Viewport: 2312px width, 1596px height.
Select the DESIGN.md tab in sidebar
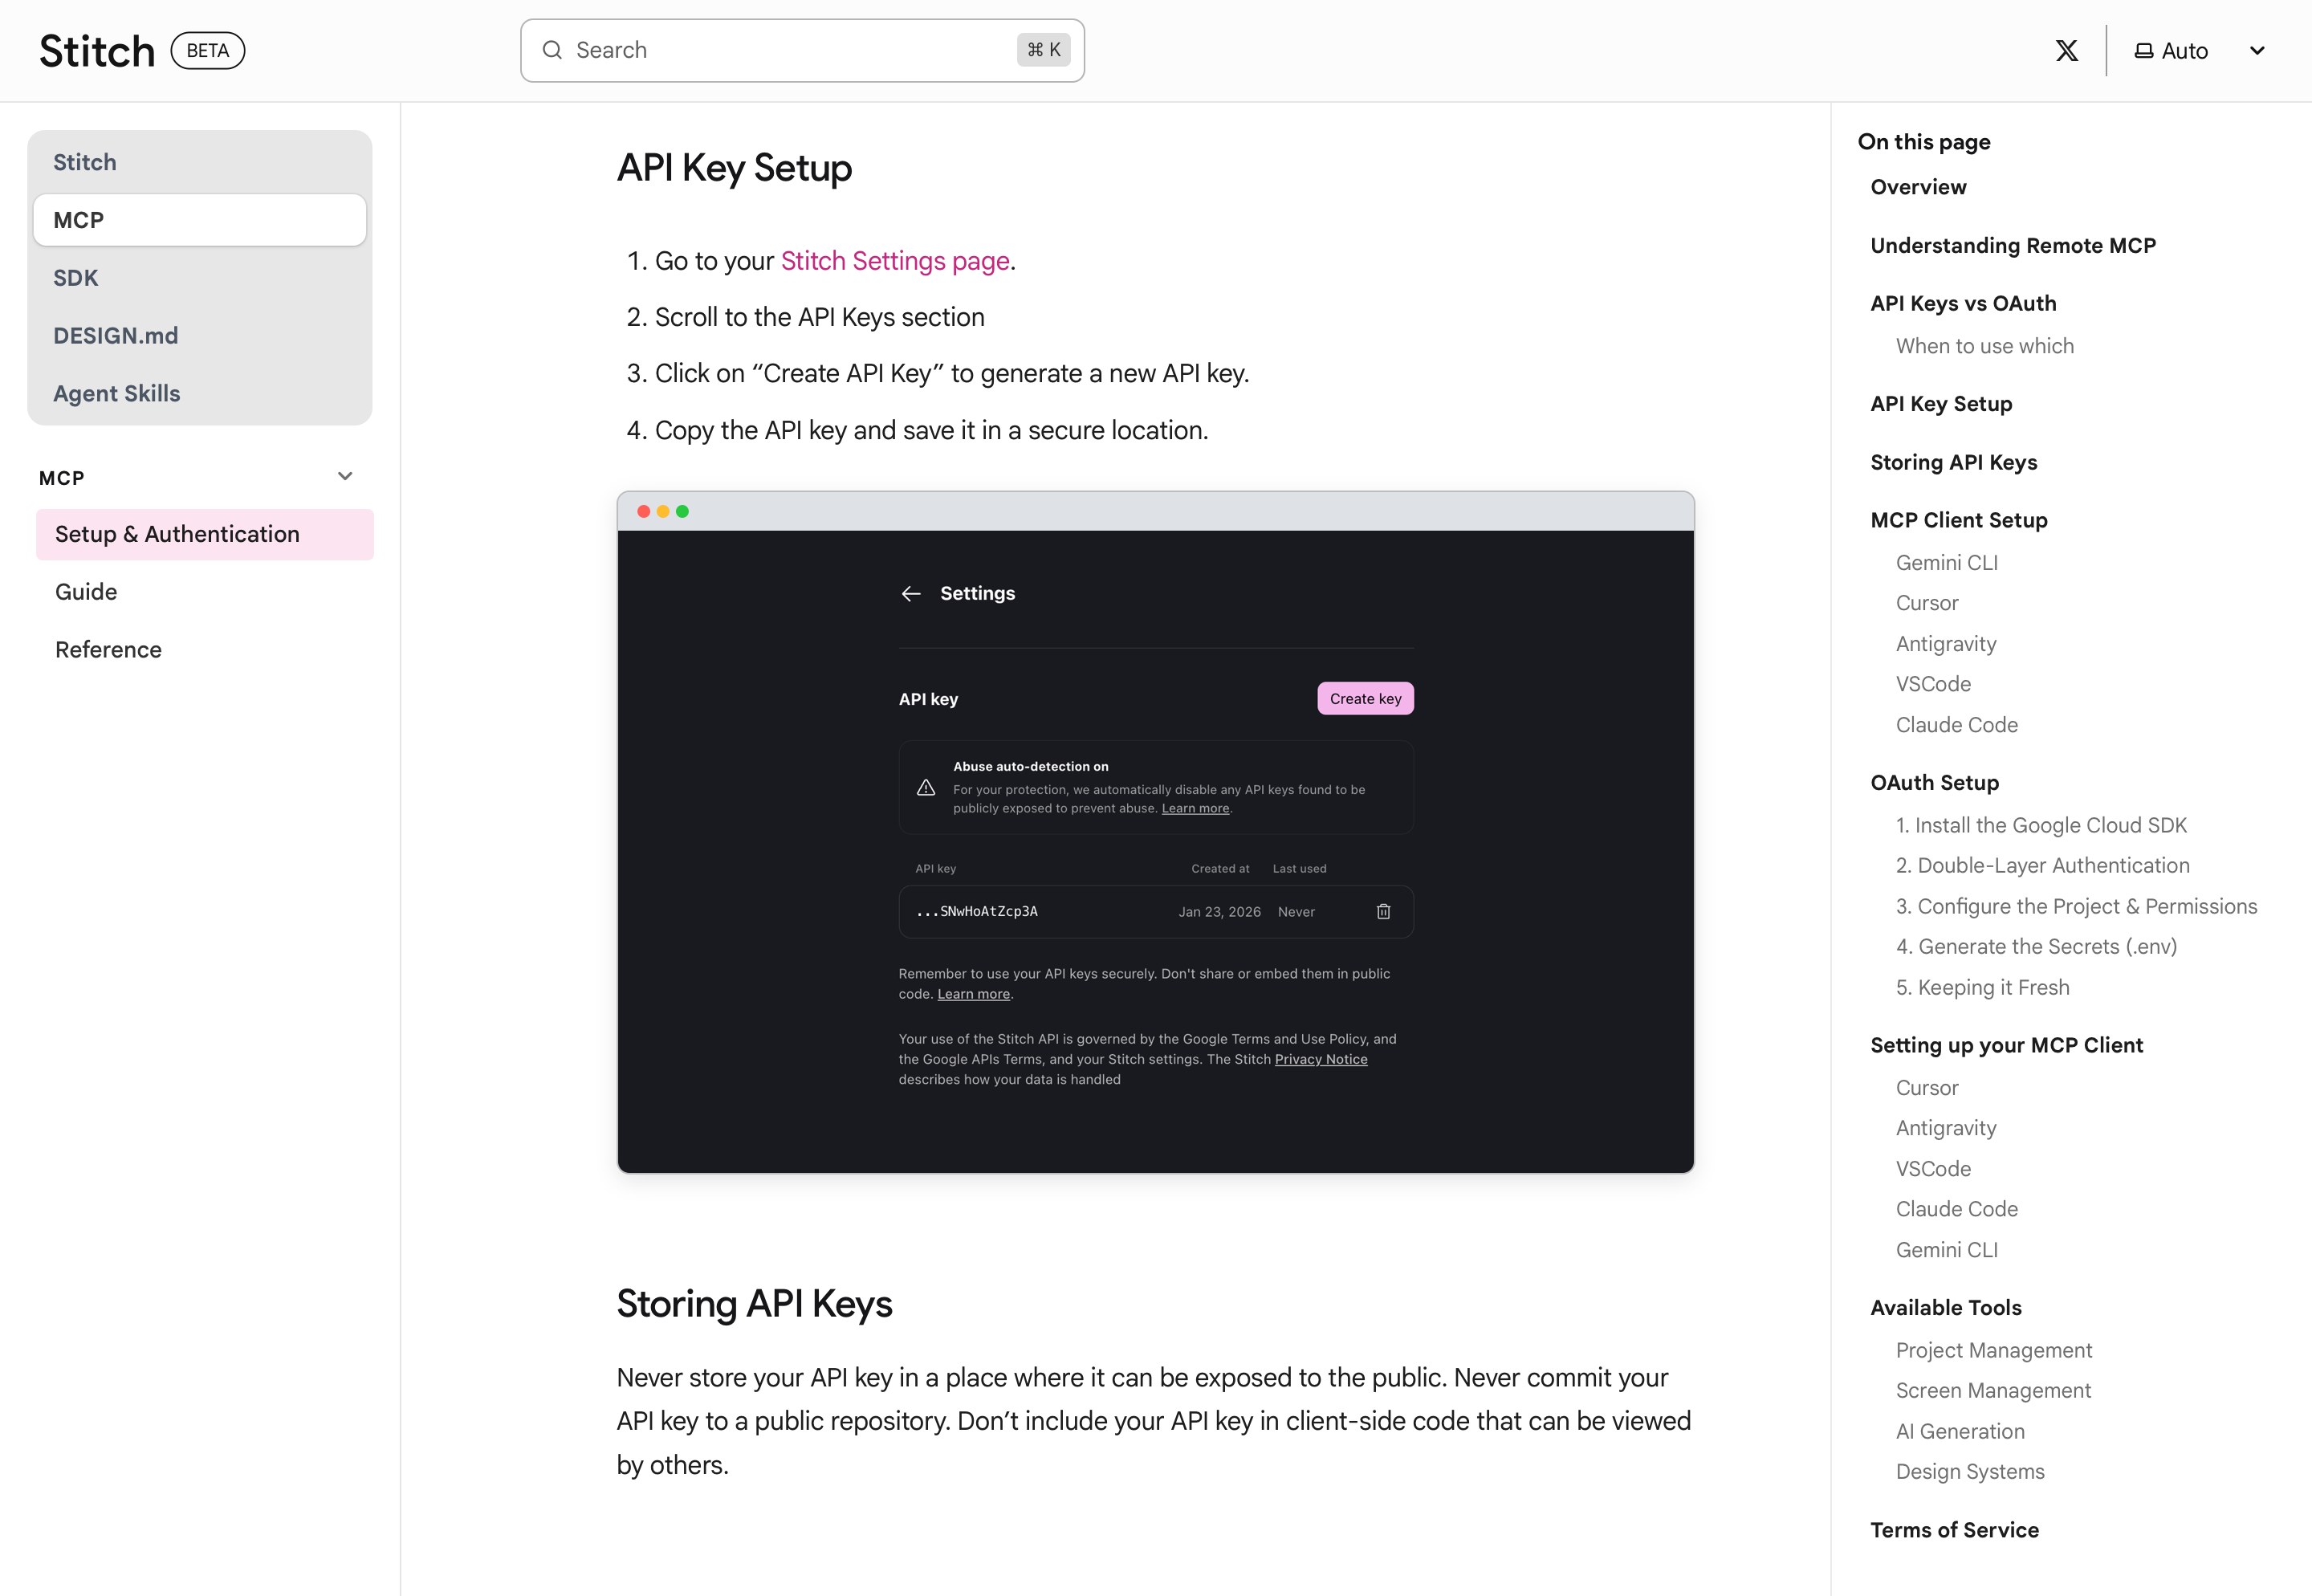tap(200, 336)
